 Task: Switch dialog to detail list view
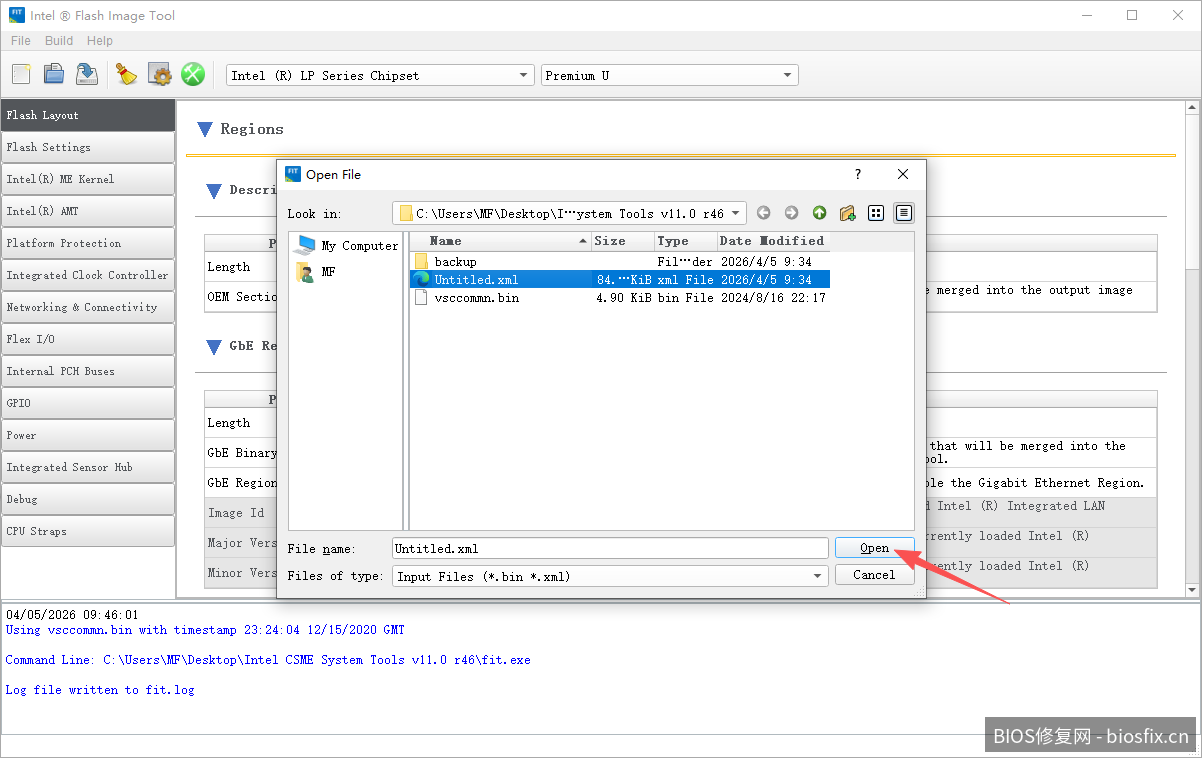pyautogui.click(x=903, y=213)
